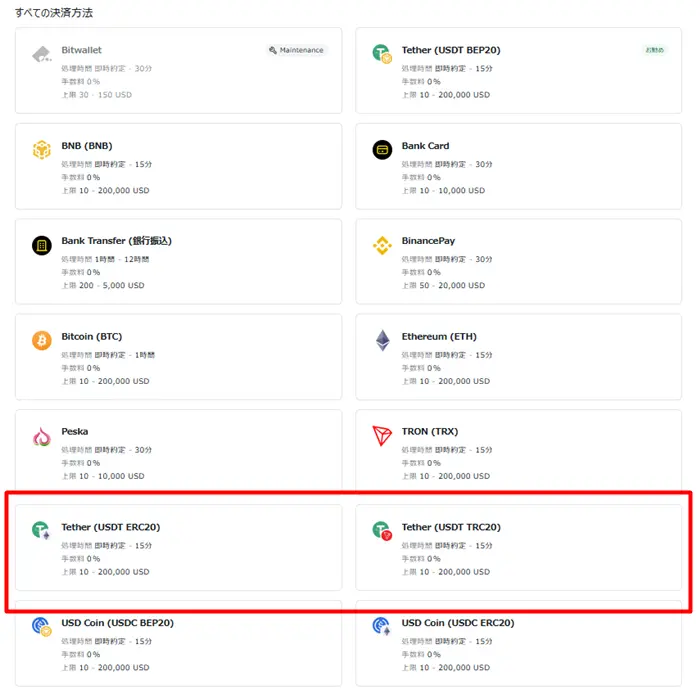Image resolution: width=700 pixels, height=698 pixels.
Task: Click the red TRON triangle icon
Action: click(382, 436)
